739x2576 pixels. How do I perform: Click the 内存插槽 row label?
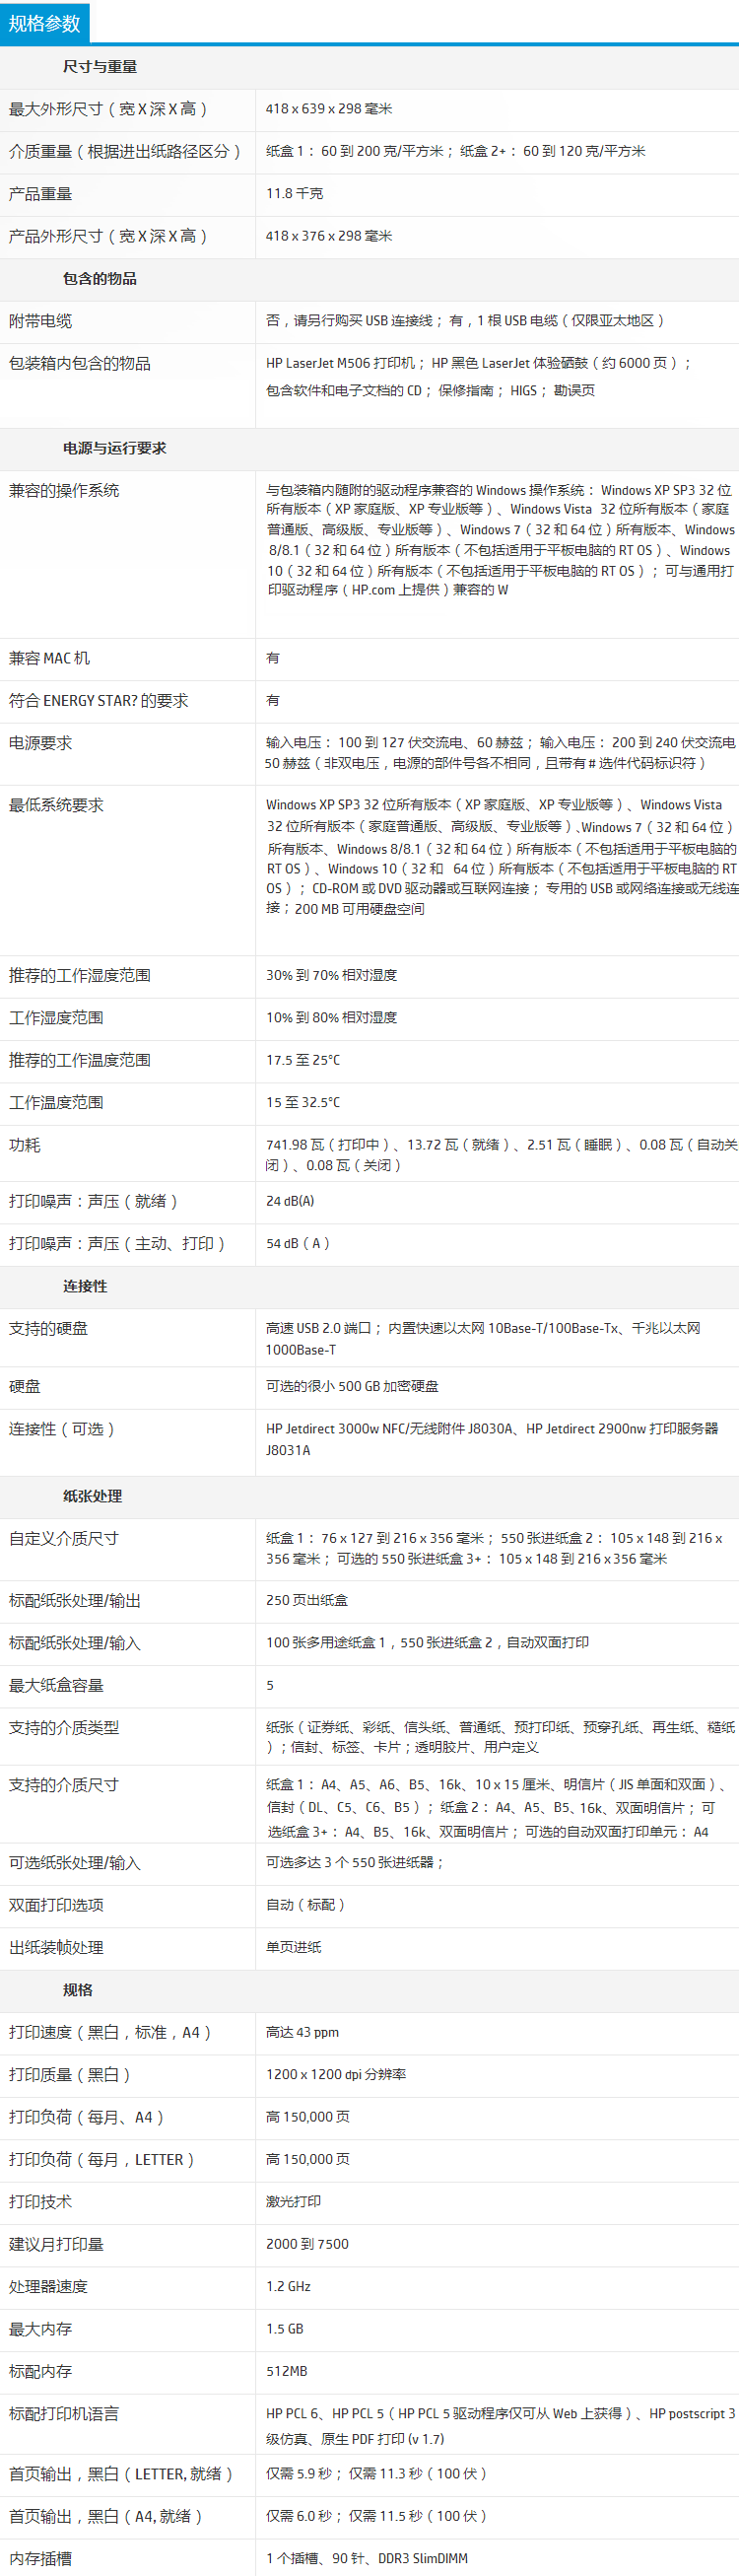[41, 2559]
